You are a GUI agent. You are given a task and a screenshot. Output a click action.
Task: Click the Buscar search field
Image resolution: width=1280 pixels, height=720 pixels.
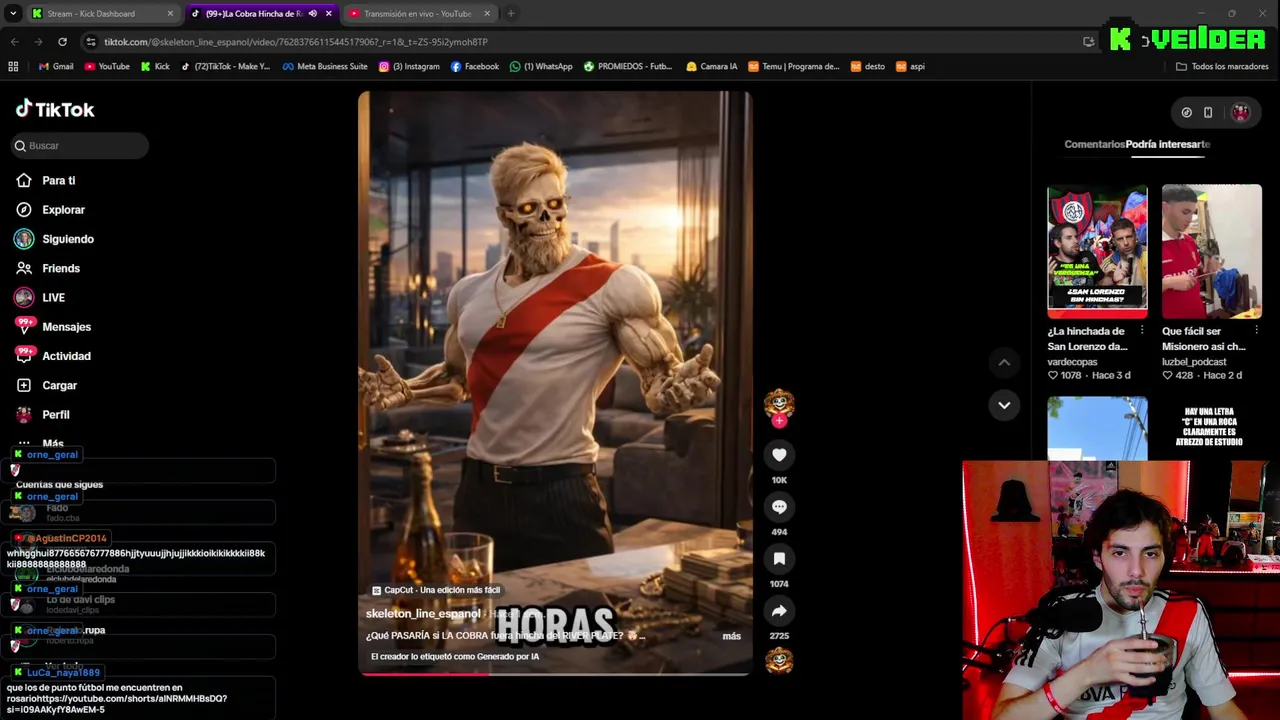(x=80, y=146)
